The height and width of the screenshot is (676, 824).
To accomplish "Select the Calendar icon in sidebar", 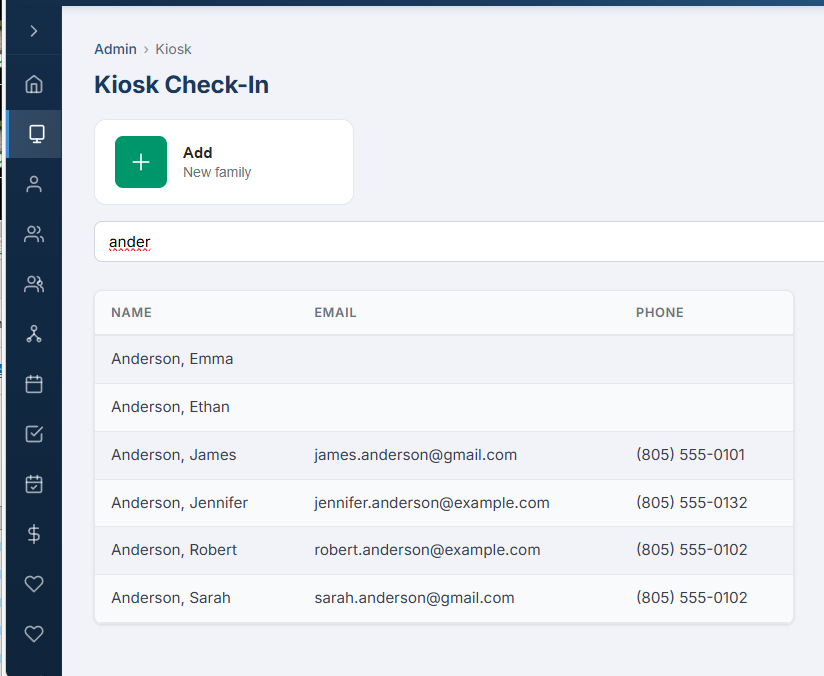I will 34,383.
